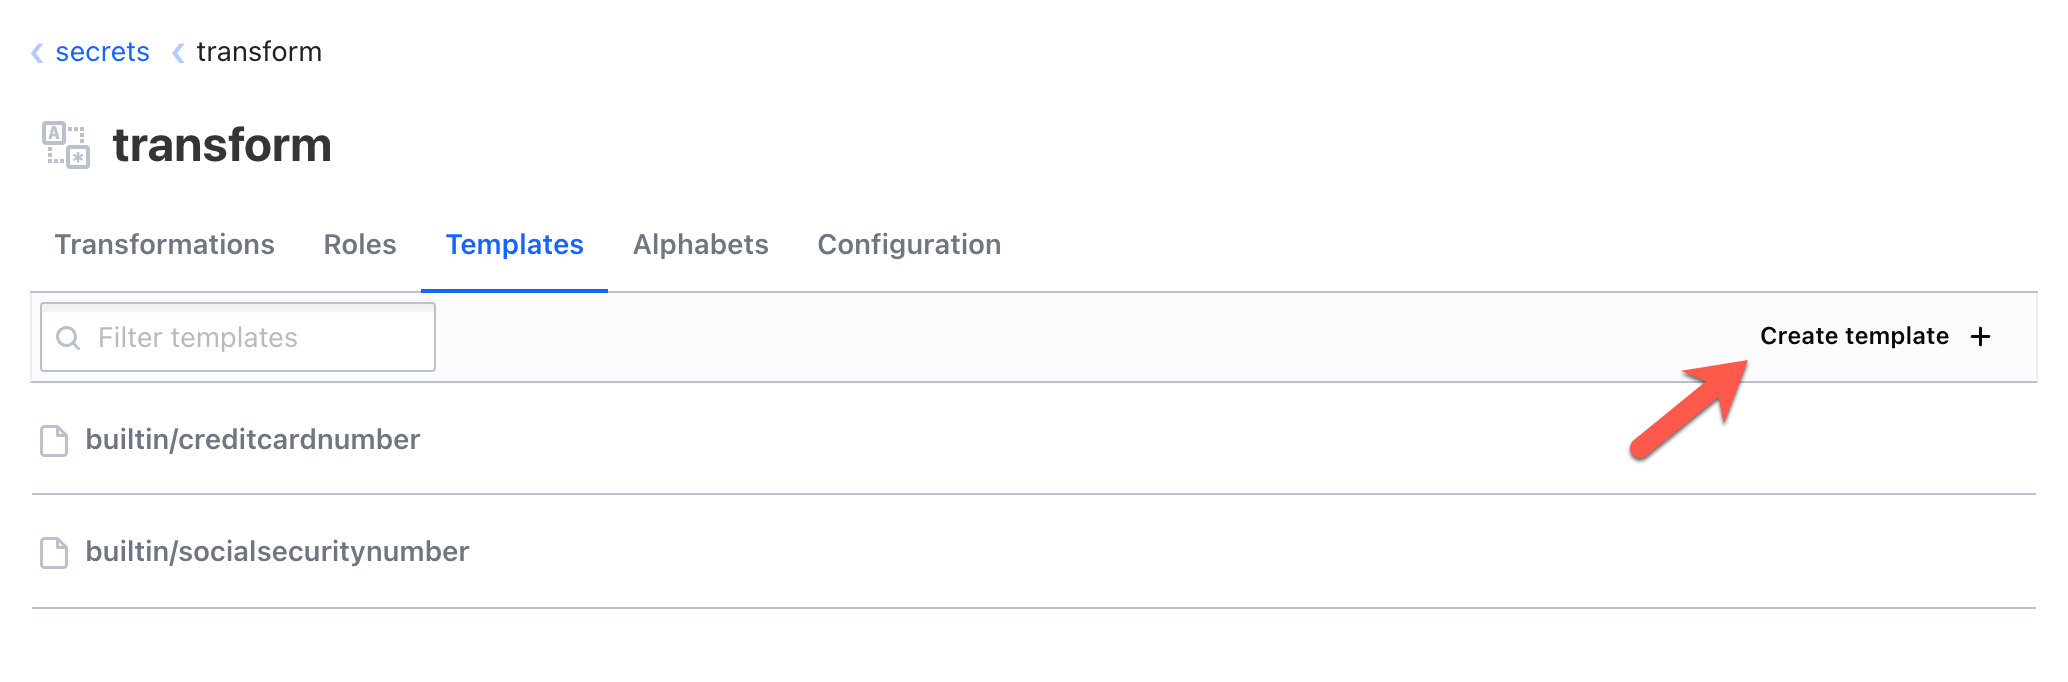This screenshot has height=682, width=2068.
Task: Click the red arrow annotation
Action: pos(1690,410)
